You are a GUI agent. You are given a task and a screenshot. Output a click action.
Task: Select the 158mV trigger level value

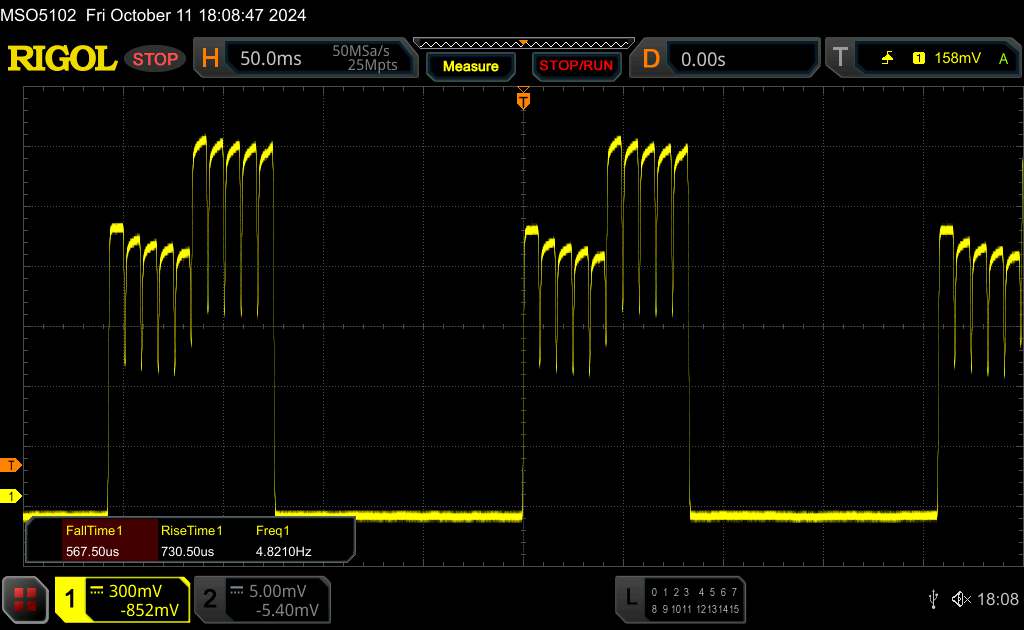(957, 58)
